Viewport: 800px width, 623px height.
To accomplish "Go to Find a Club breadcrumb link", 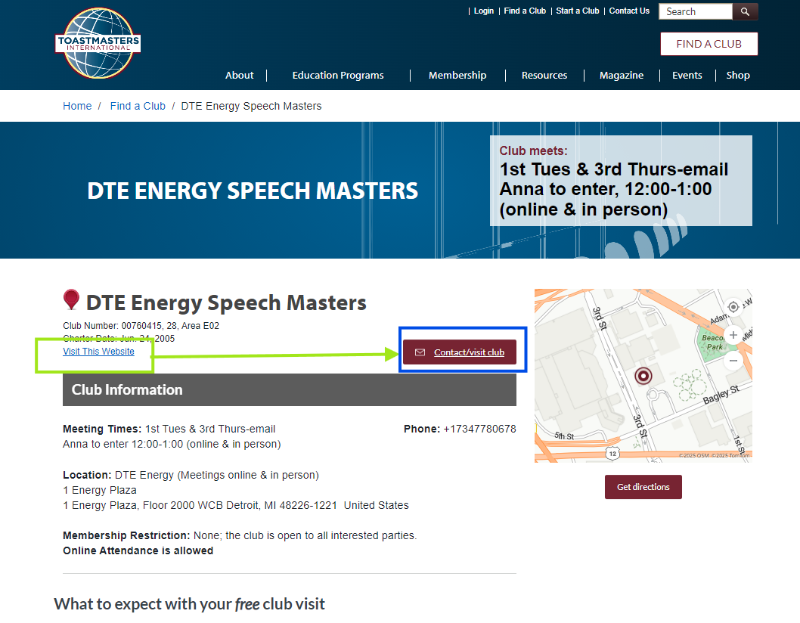I will coord(138,106).
